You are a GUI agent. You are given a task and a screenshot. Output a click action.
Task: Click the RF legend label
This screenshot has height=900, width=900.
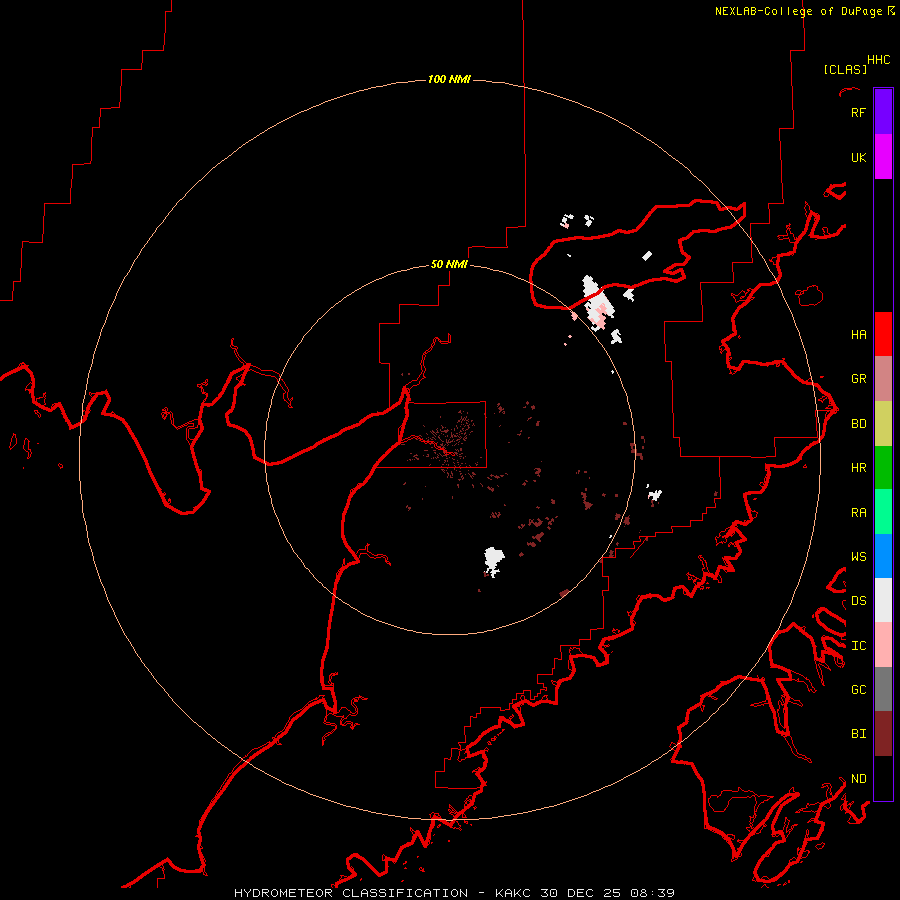858,112
